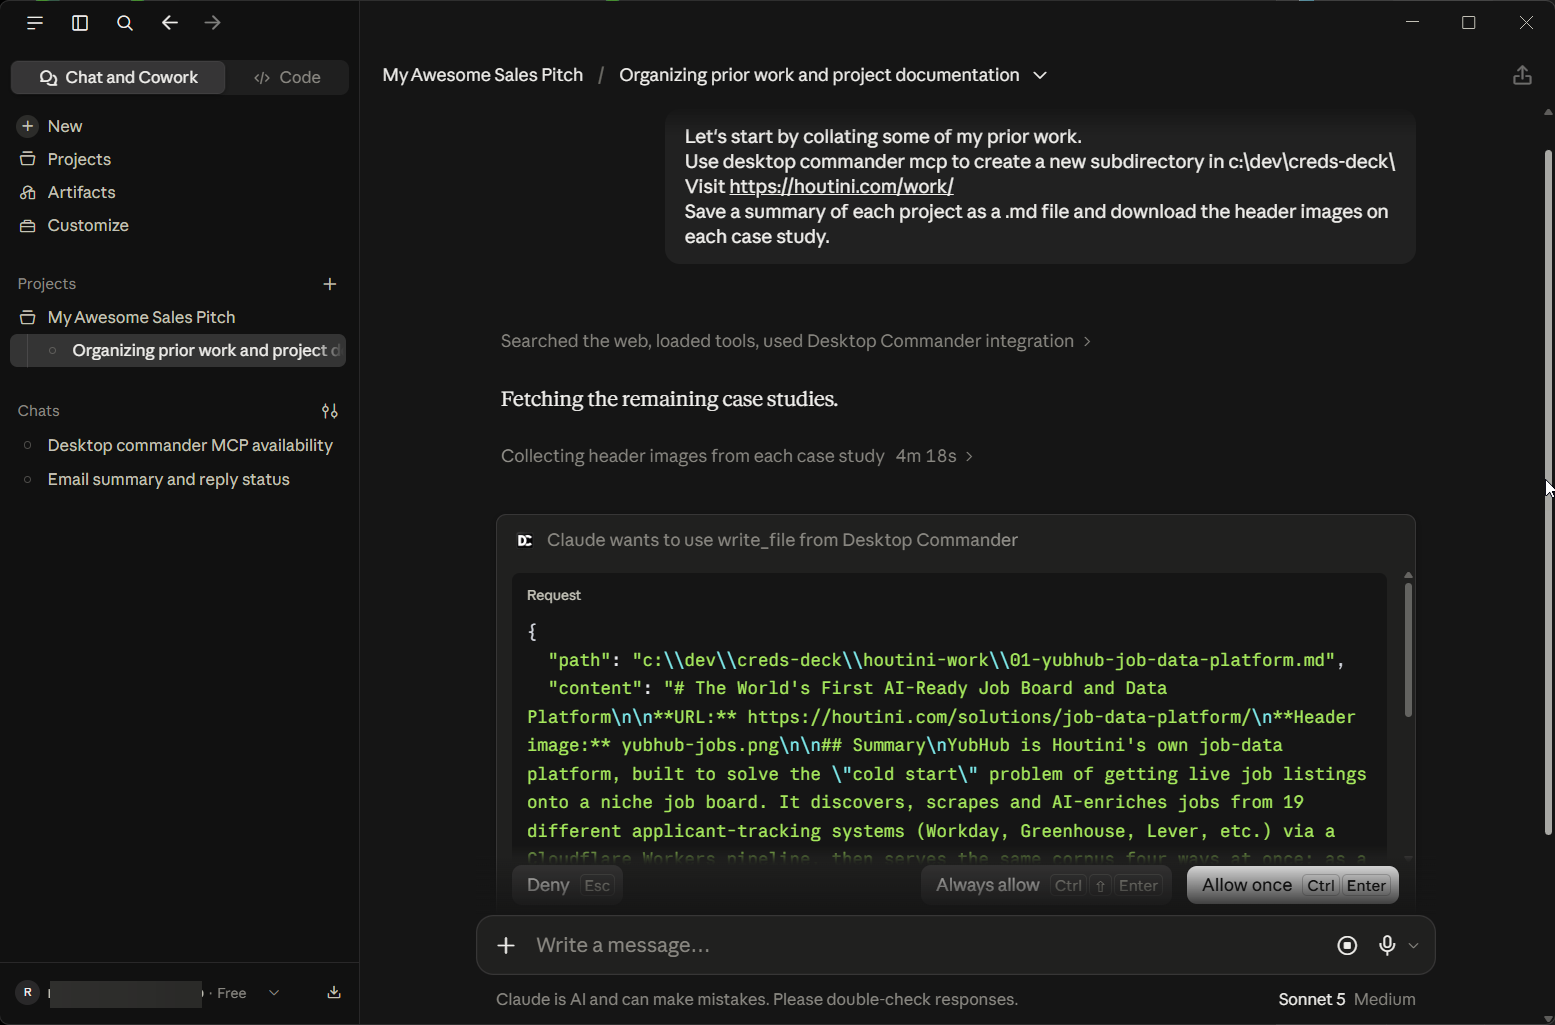Image resolution: width=1555 pixels, height=1025 pixels.
Task: Stop the response with stop icon
Action: [x=1347, y=945]
